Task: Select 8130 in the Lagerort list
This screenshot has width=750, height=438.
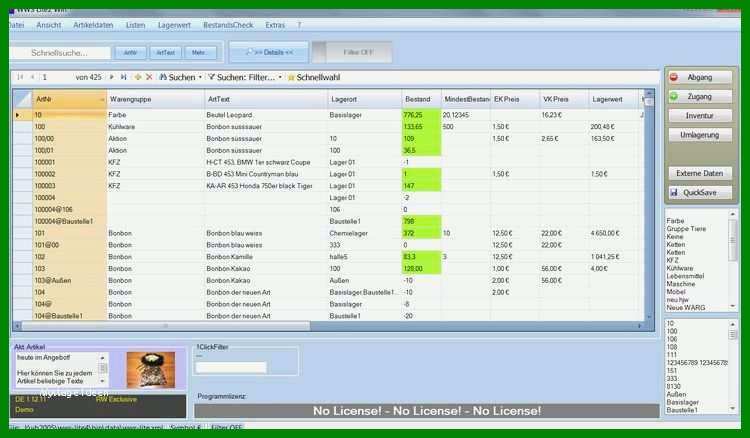Action: tap(673, 386)
